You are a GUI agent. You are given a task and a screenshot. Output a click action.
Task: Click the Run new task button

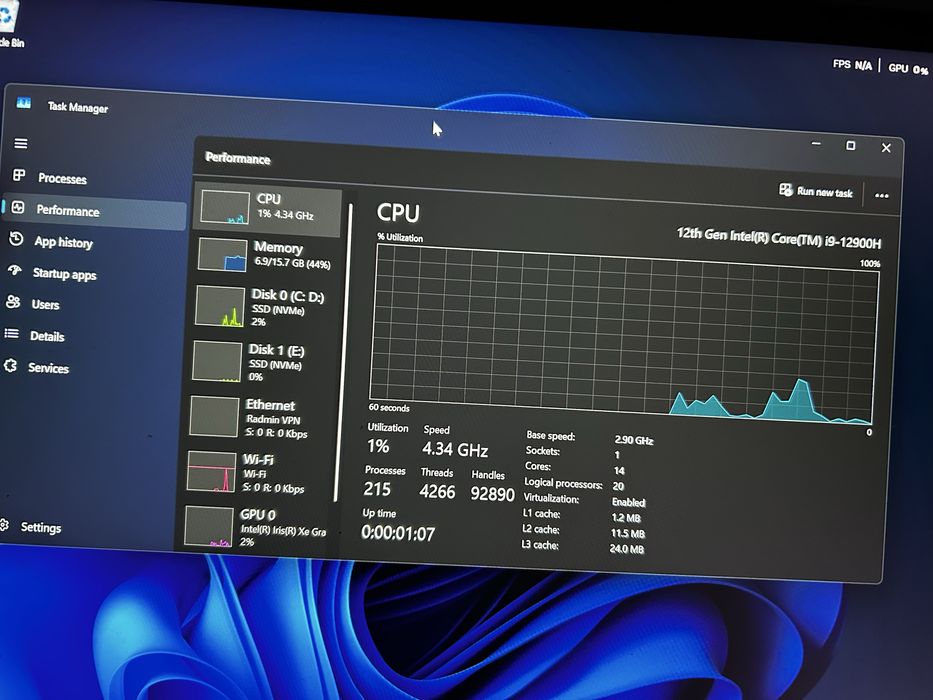pos(816,191)
